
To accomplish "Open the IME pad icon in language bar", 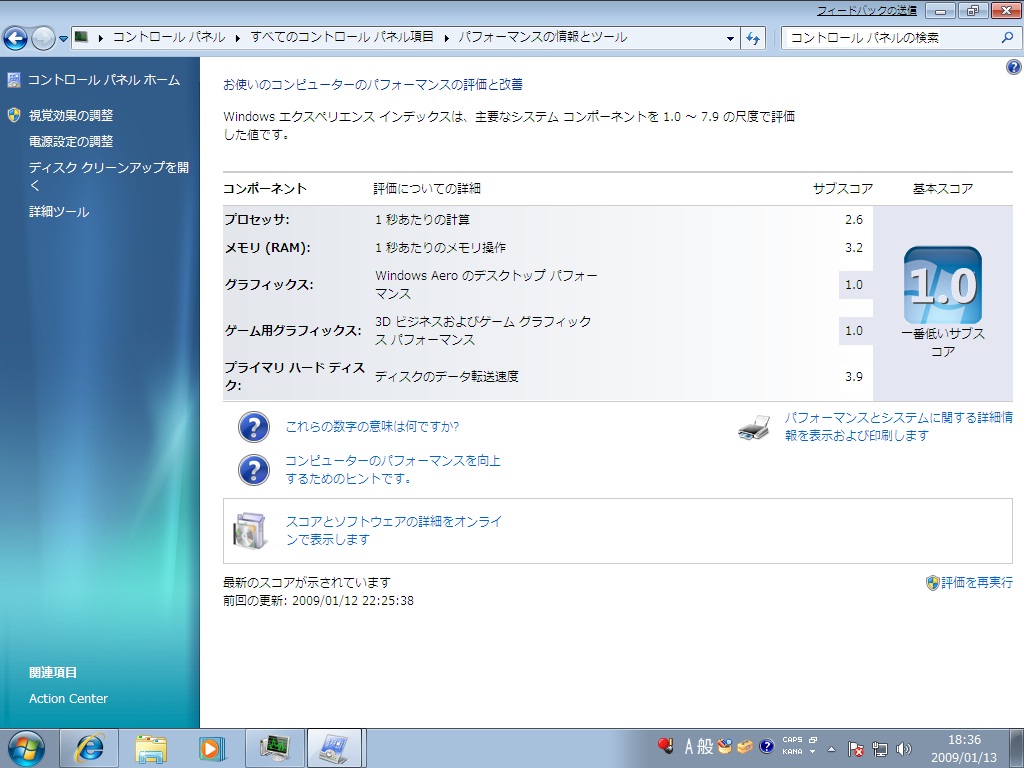I will pyautogui.click(x=724, y=746).
